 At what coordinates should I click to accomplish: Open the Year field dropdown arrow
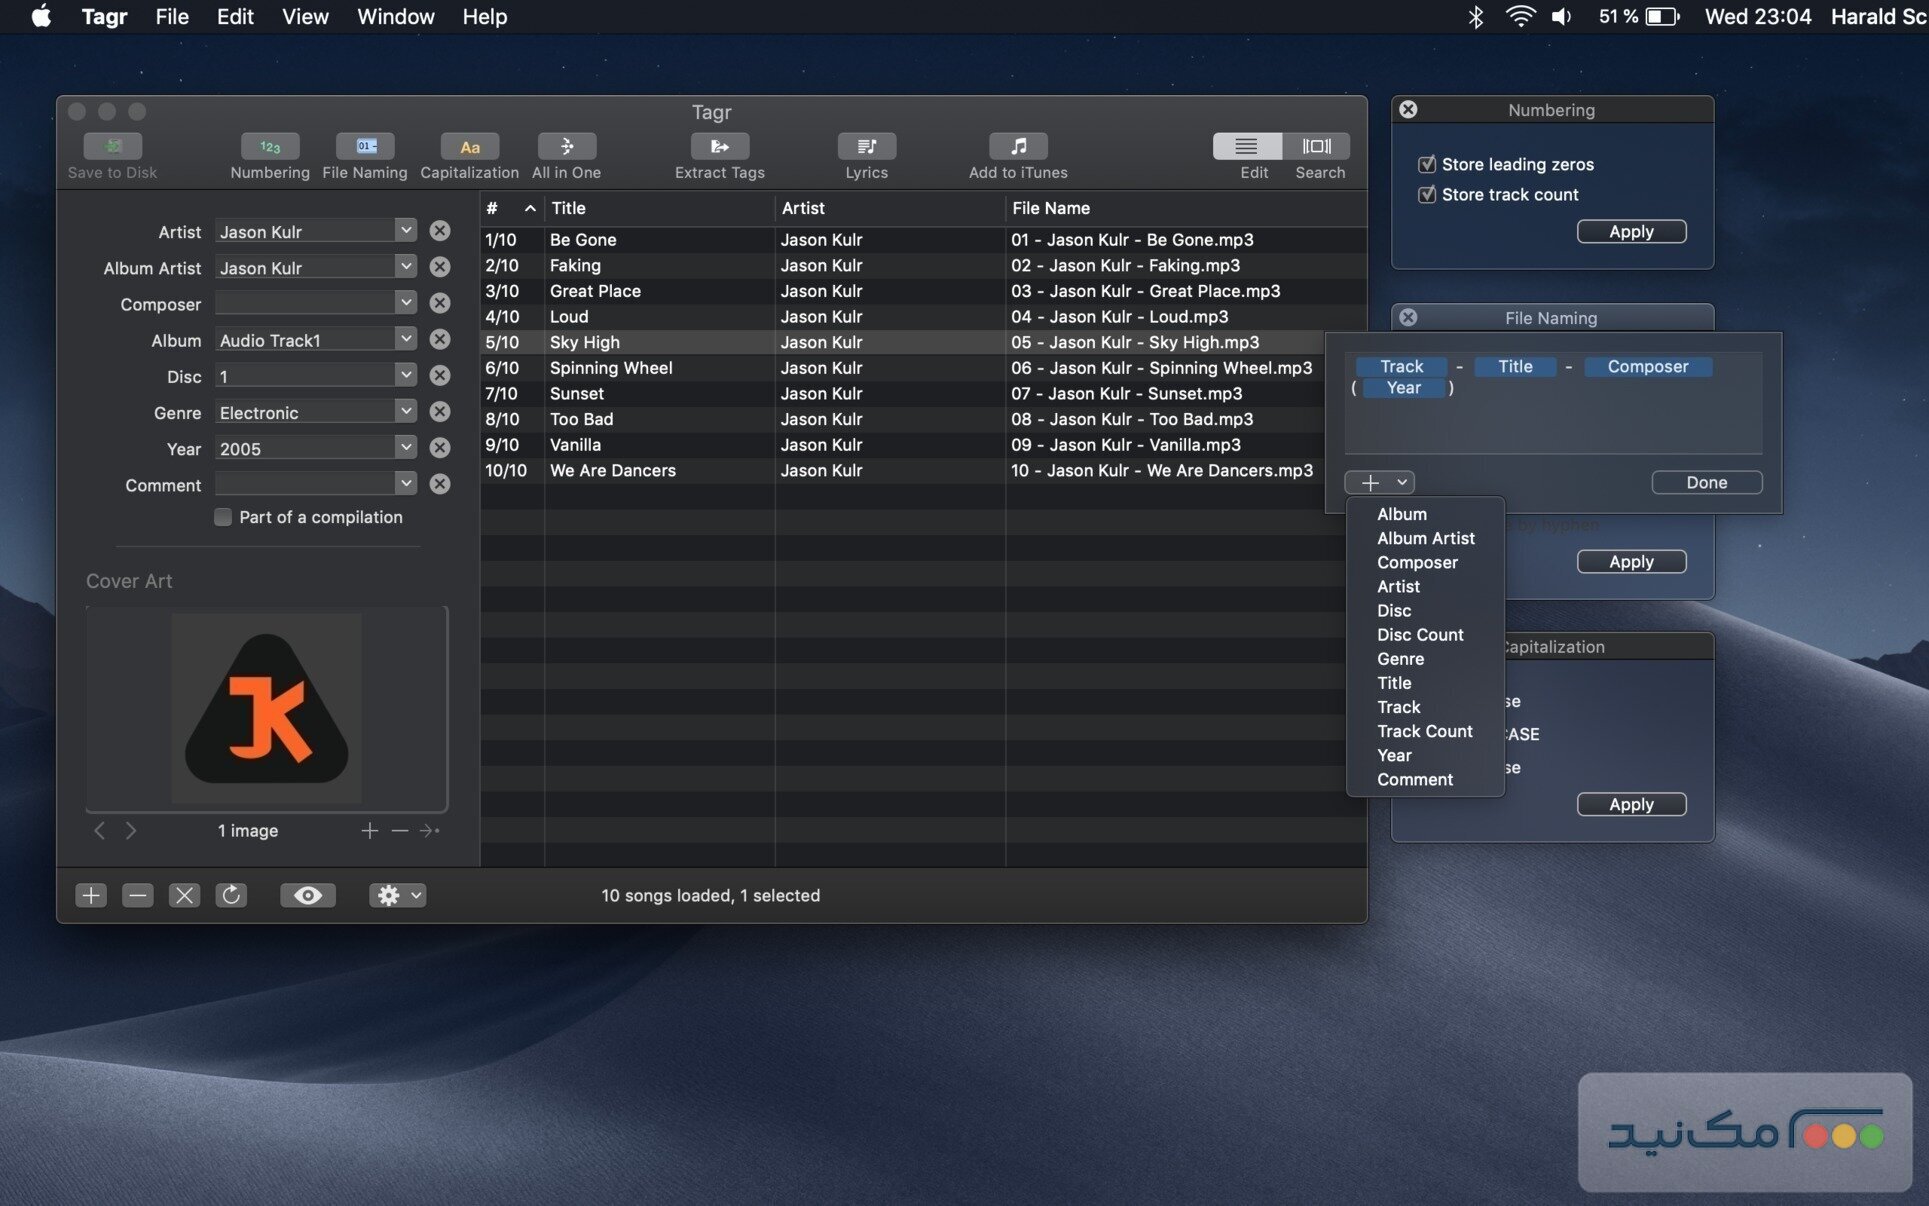tap(405, 448)
